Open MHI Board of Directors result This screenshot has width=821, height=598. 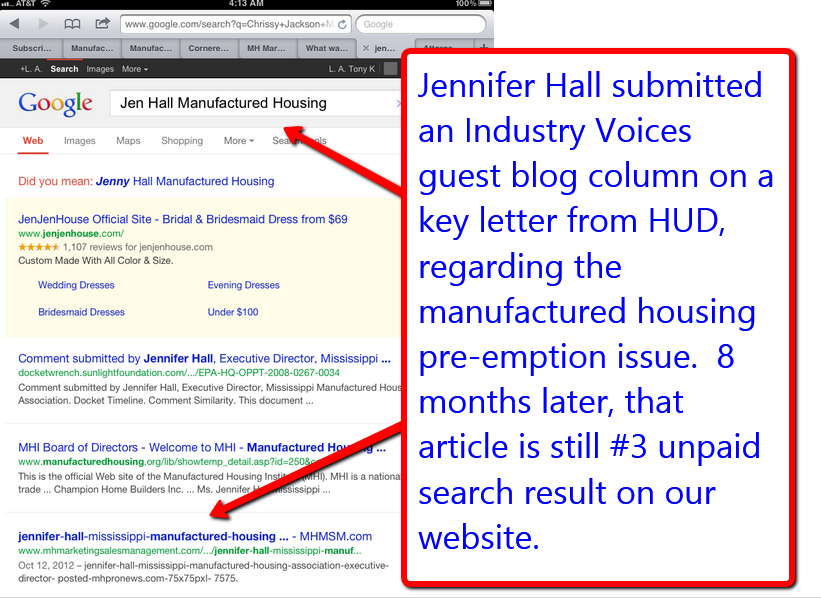pos(202,448)
